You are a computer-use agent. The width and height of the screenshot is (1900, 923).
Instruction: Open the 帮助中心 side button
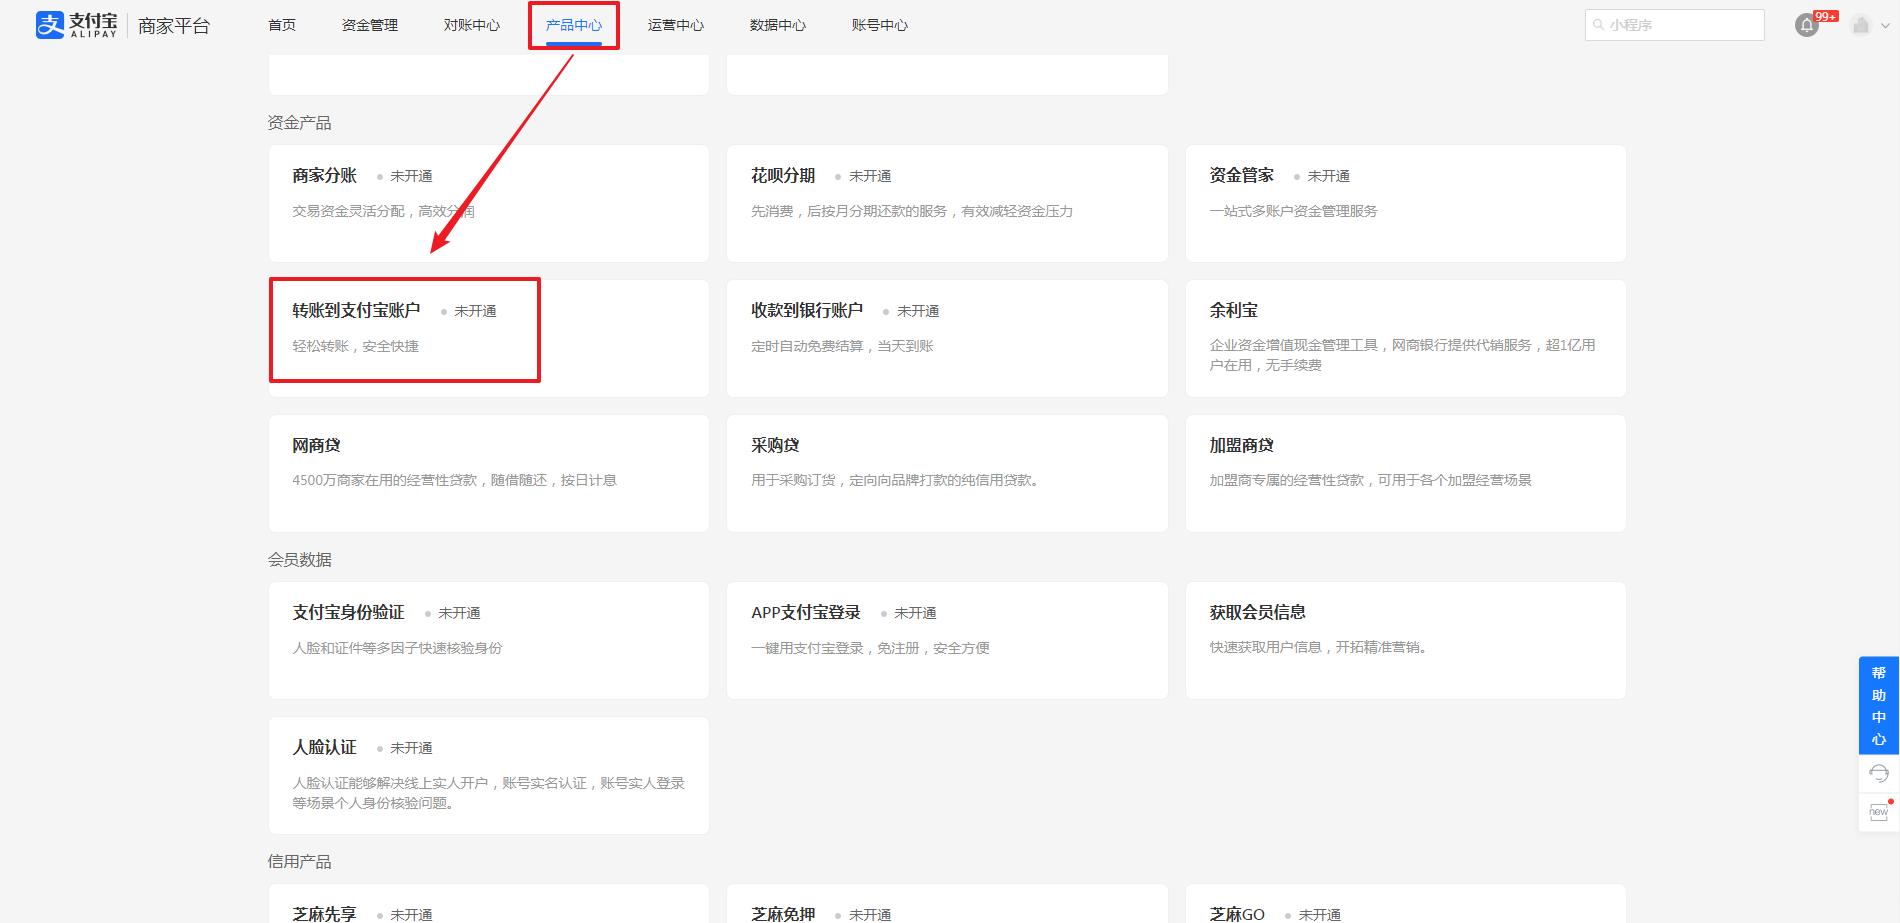click(1879, 706)
